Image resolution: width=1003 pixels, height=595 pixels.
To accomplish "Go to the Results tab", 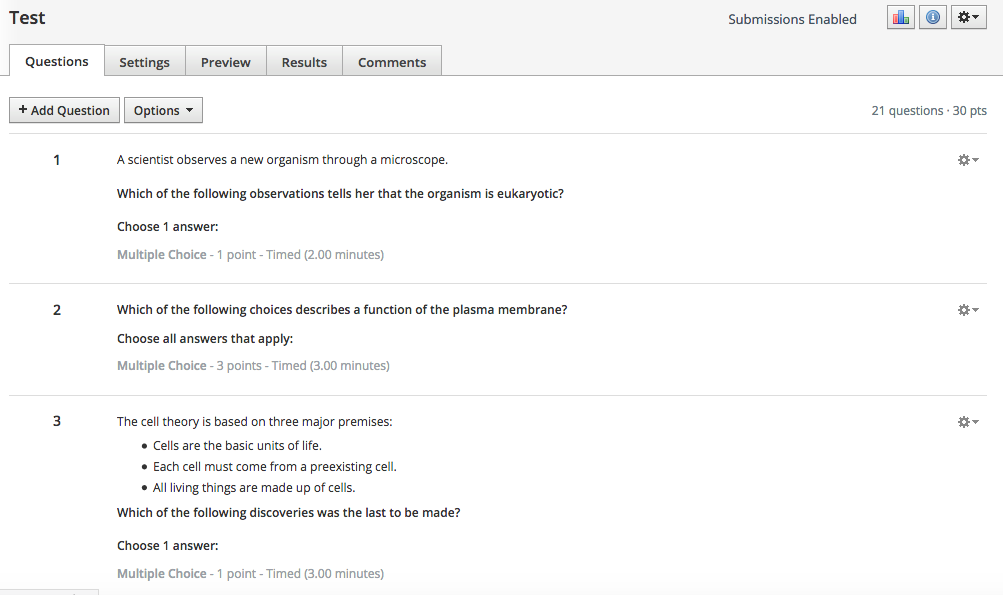I will [304, 62].
